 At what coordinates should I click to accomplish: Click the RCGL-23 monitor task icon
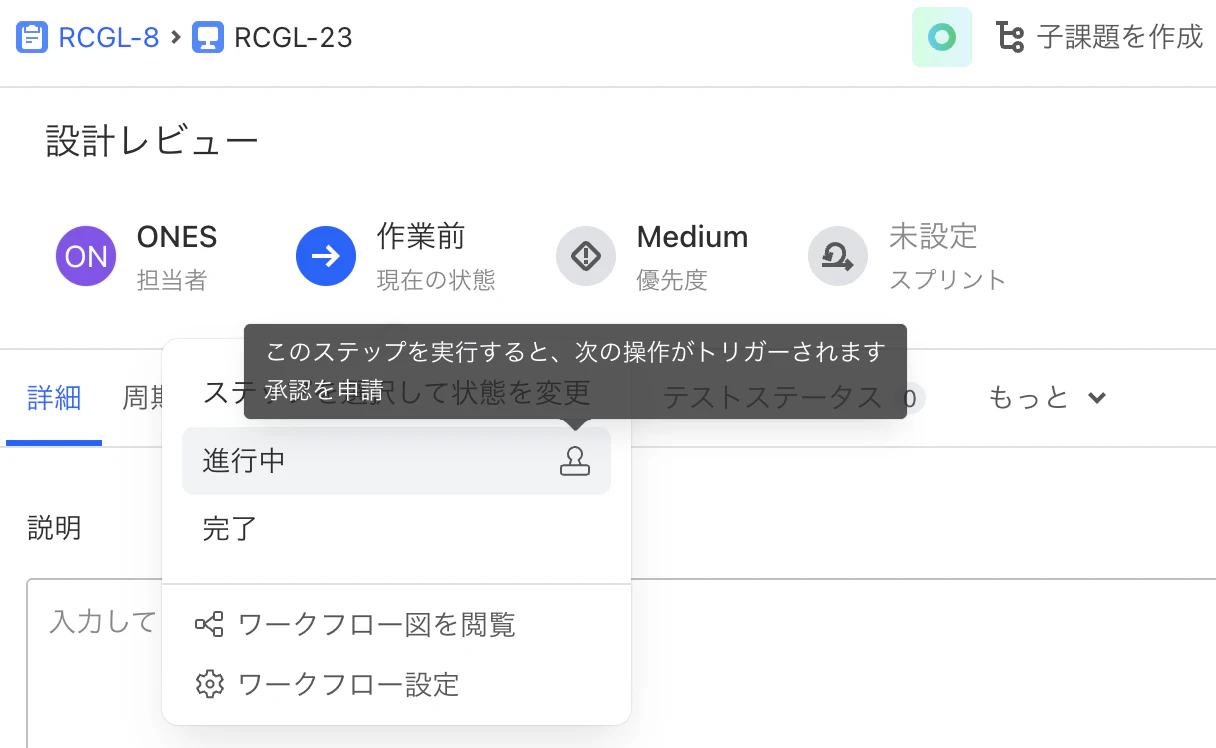point(208,38)
